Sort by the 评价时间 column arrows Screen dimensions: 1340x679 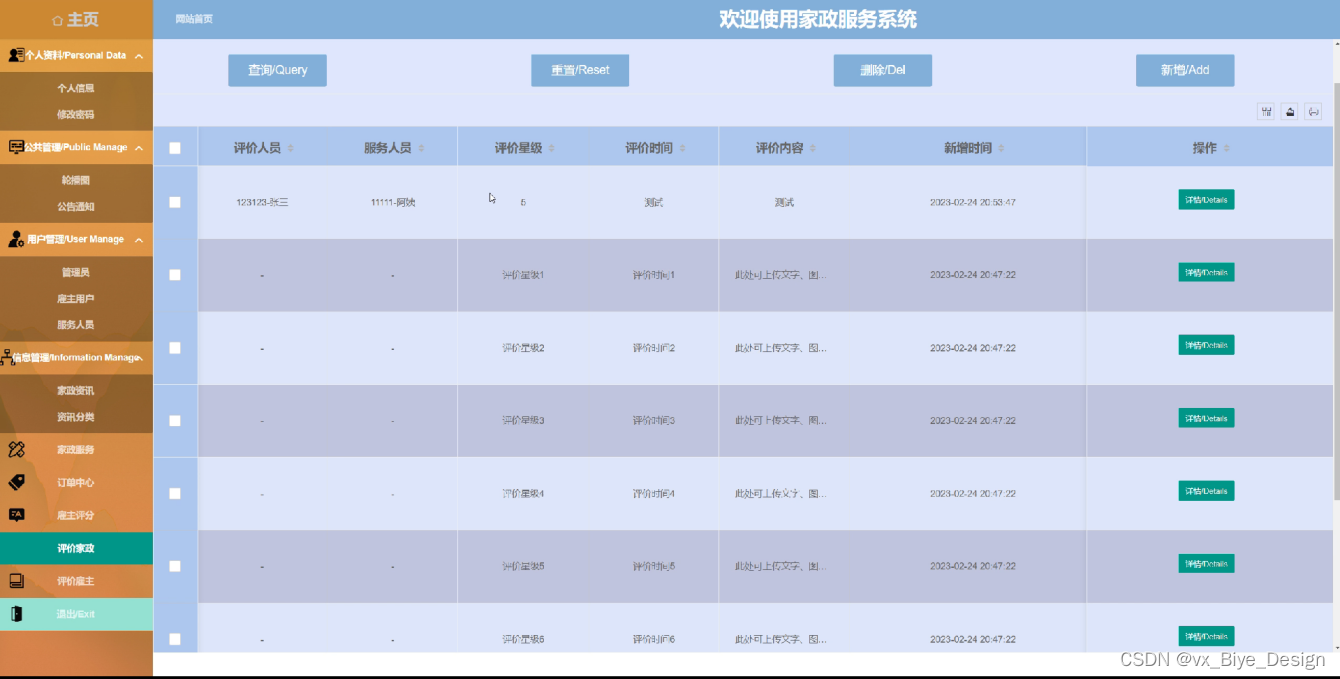point(682,148)
